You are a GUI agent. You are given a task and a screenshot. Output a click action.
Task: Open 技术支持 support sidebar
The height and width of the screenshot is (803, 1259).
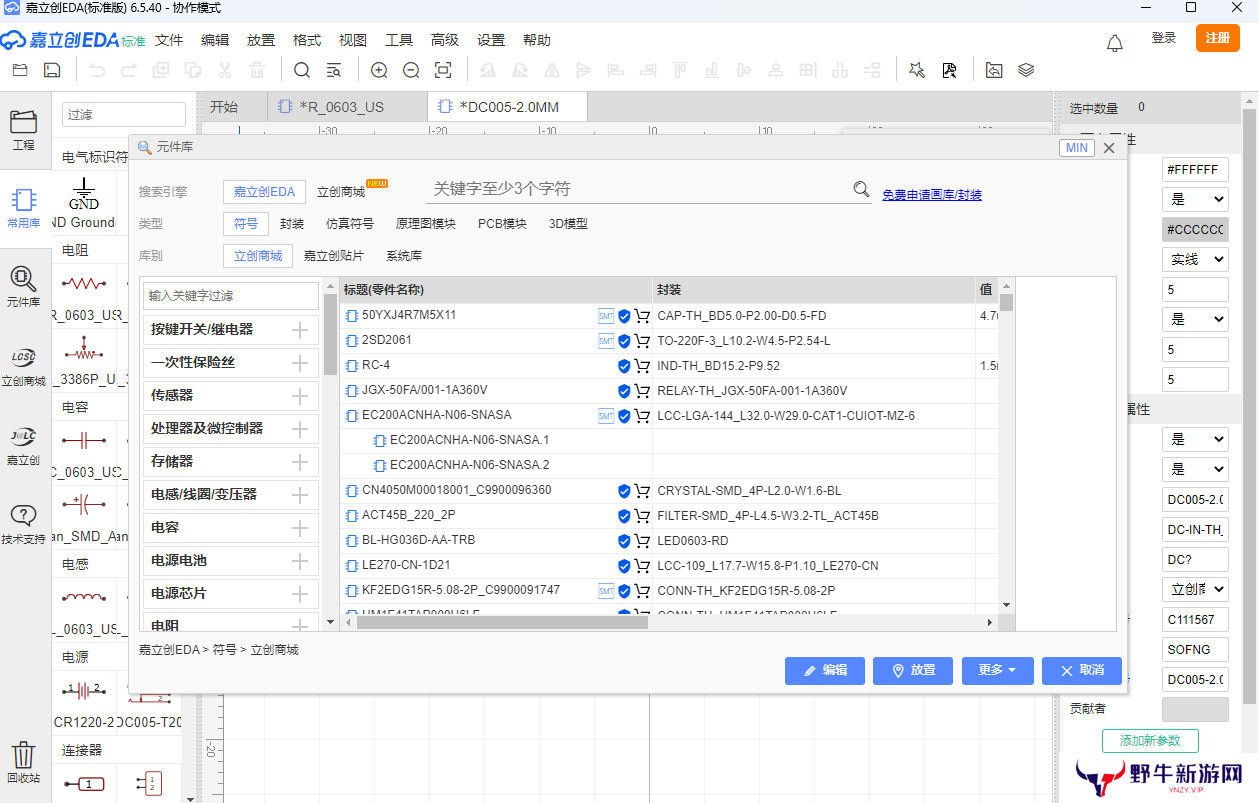[x=23, y=523]
